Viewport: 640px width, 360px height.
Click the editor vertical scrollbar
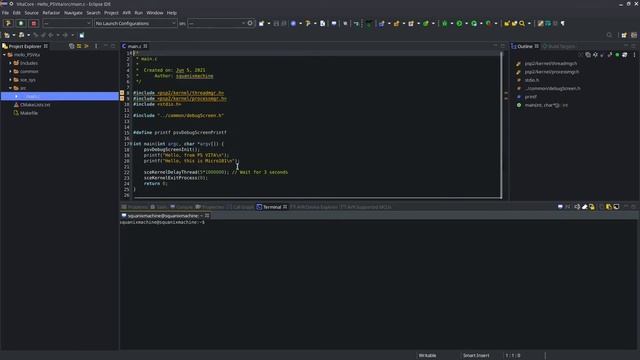[501, 124]
